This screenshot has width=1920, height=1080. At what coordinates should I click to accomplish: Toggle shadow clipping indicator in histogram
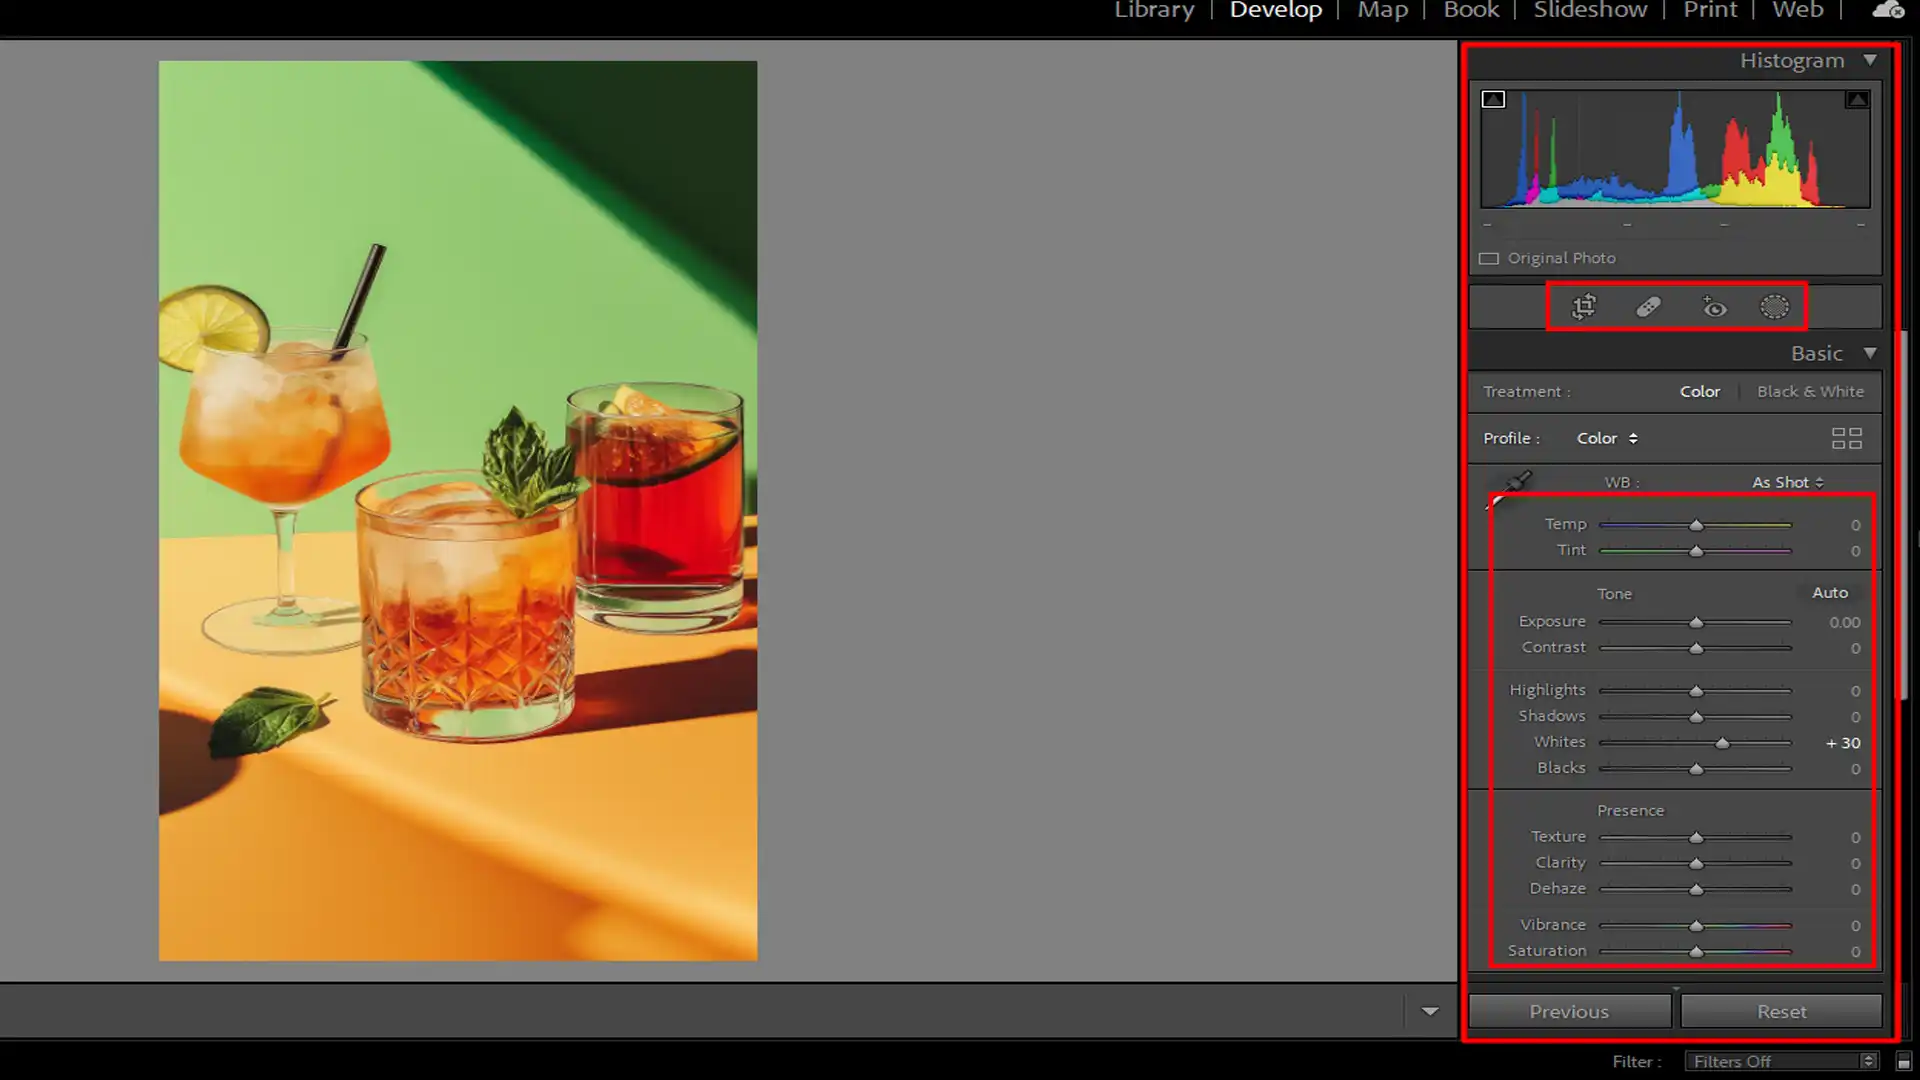pyautogui.click(x=1493, y=99)
